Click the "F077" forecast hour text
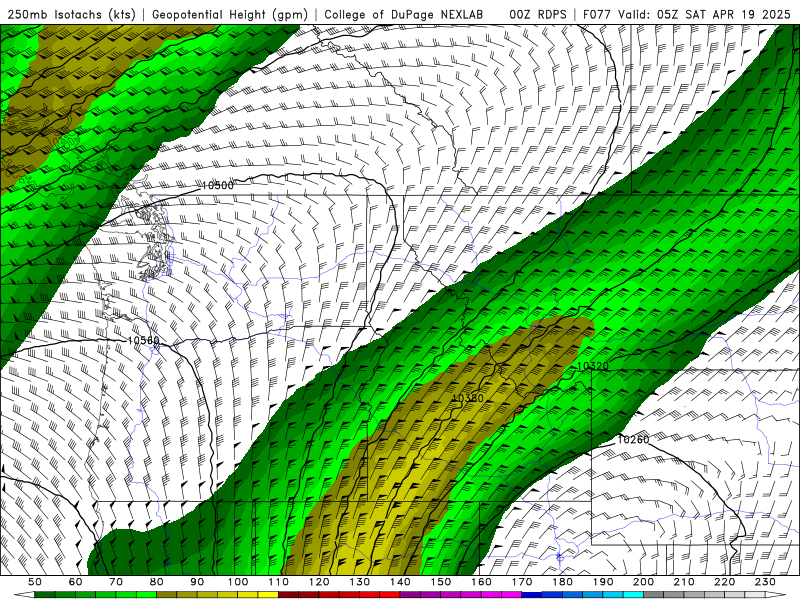The width and height of the screenshot is (800, 600). tap(597, 15)
